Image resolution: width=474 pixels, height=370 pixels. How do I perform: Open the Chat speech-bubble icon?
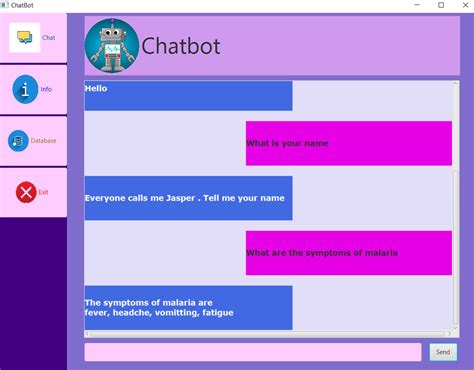pos(25,38)
